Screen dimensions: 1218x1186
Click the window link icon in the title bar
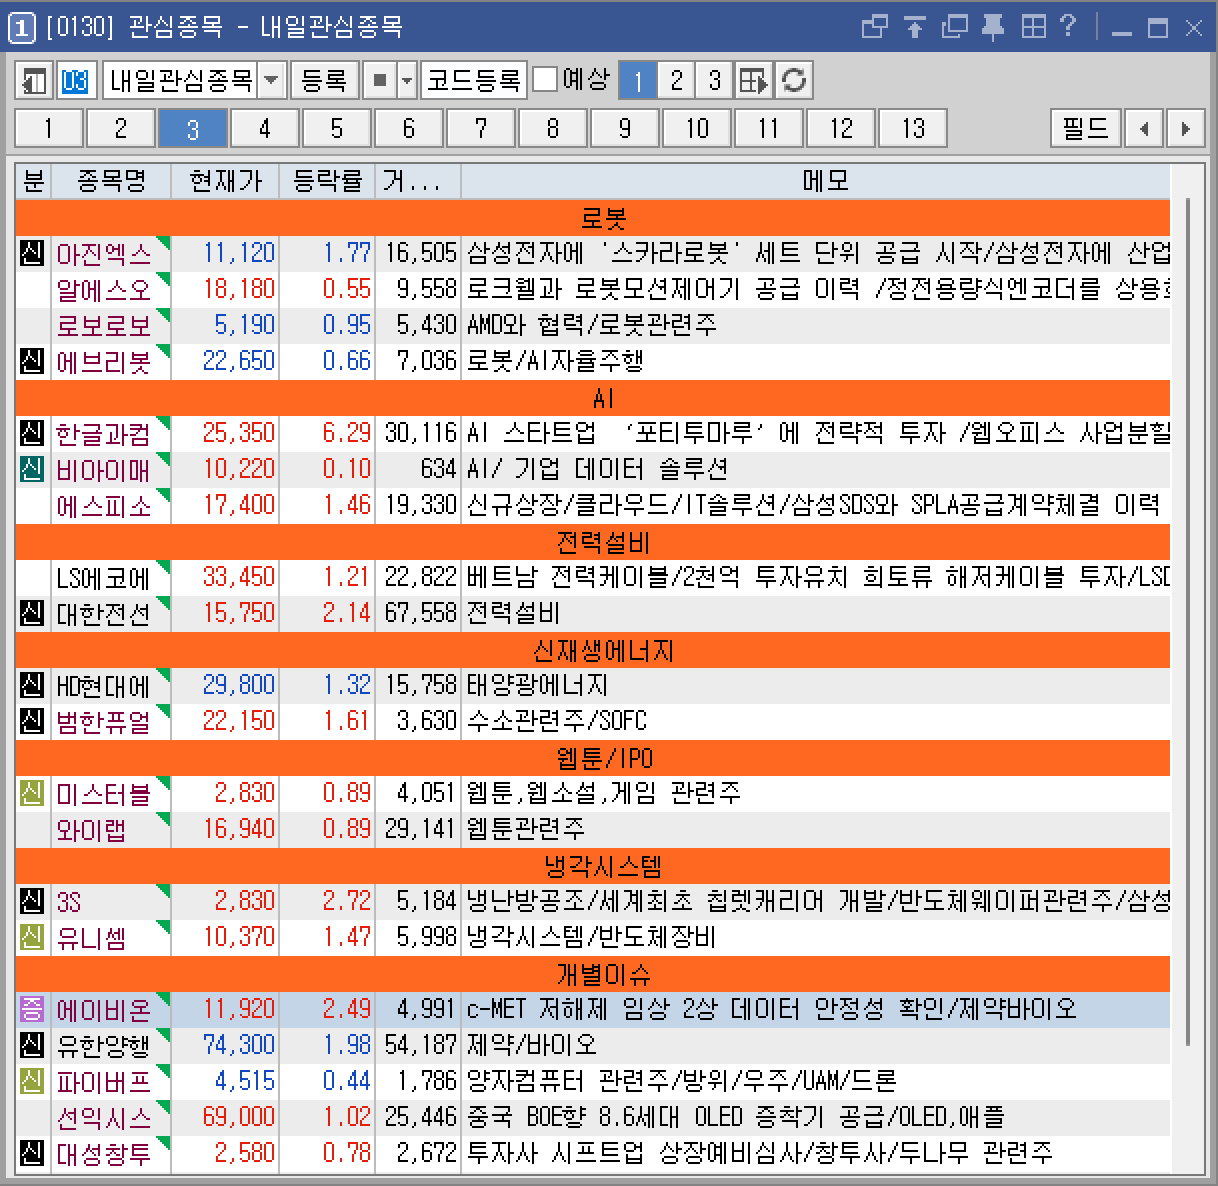pyautogui.click(x=874, y=27)
